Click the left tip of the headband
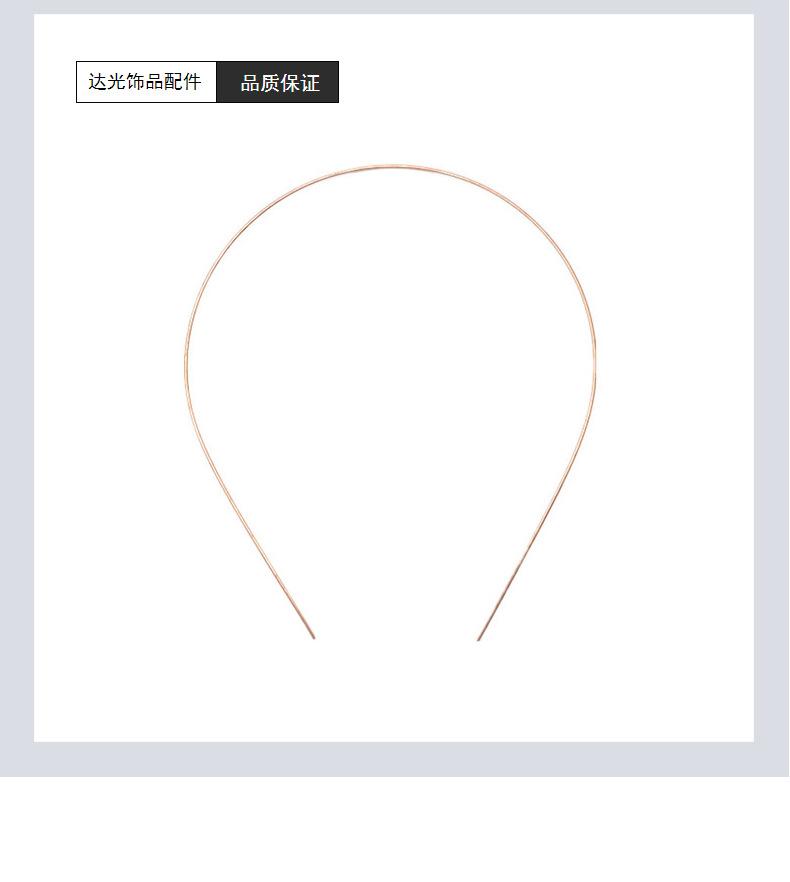The width and height of the screenshot is (790, 882). pyautogui.click(x=313, y=636)
